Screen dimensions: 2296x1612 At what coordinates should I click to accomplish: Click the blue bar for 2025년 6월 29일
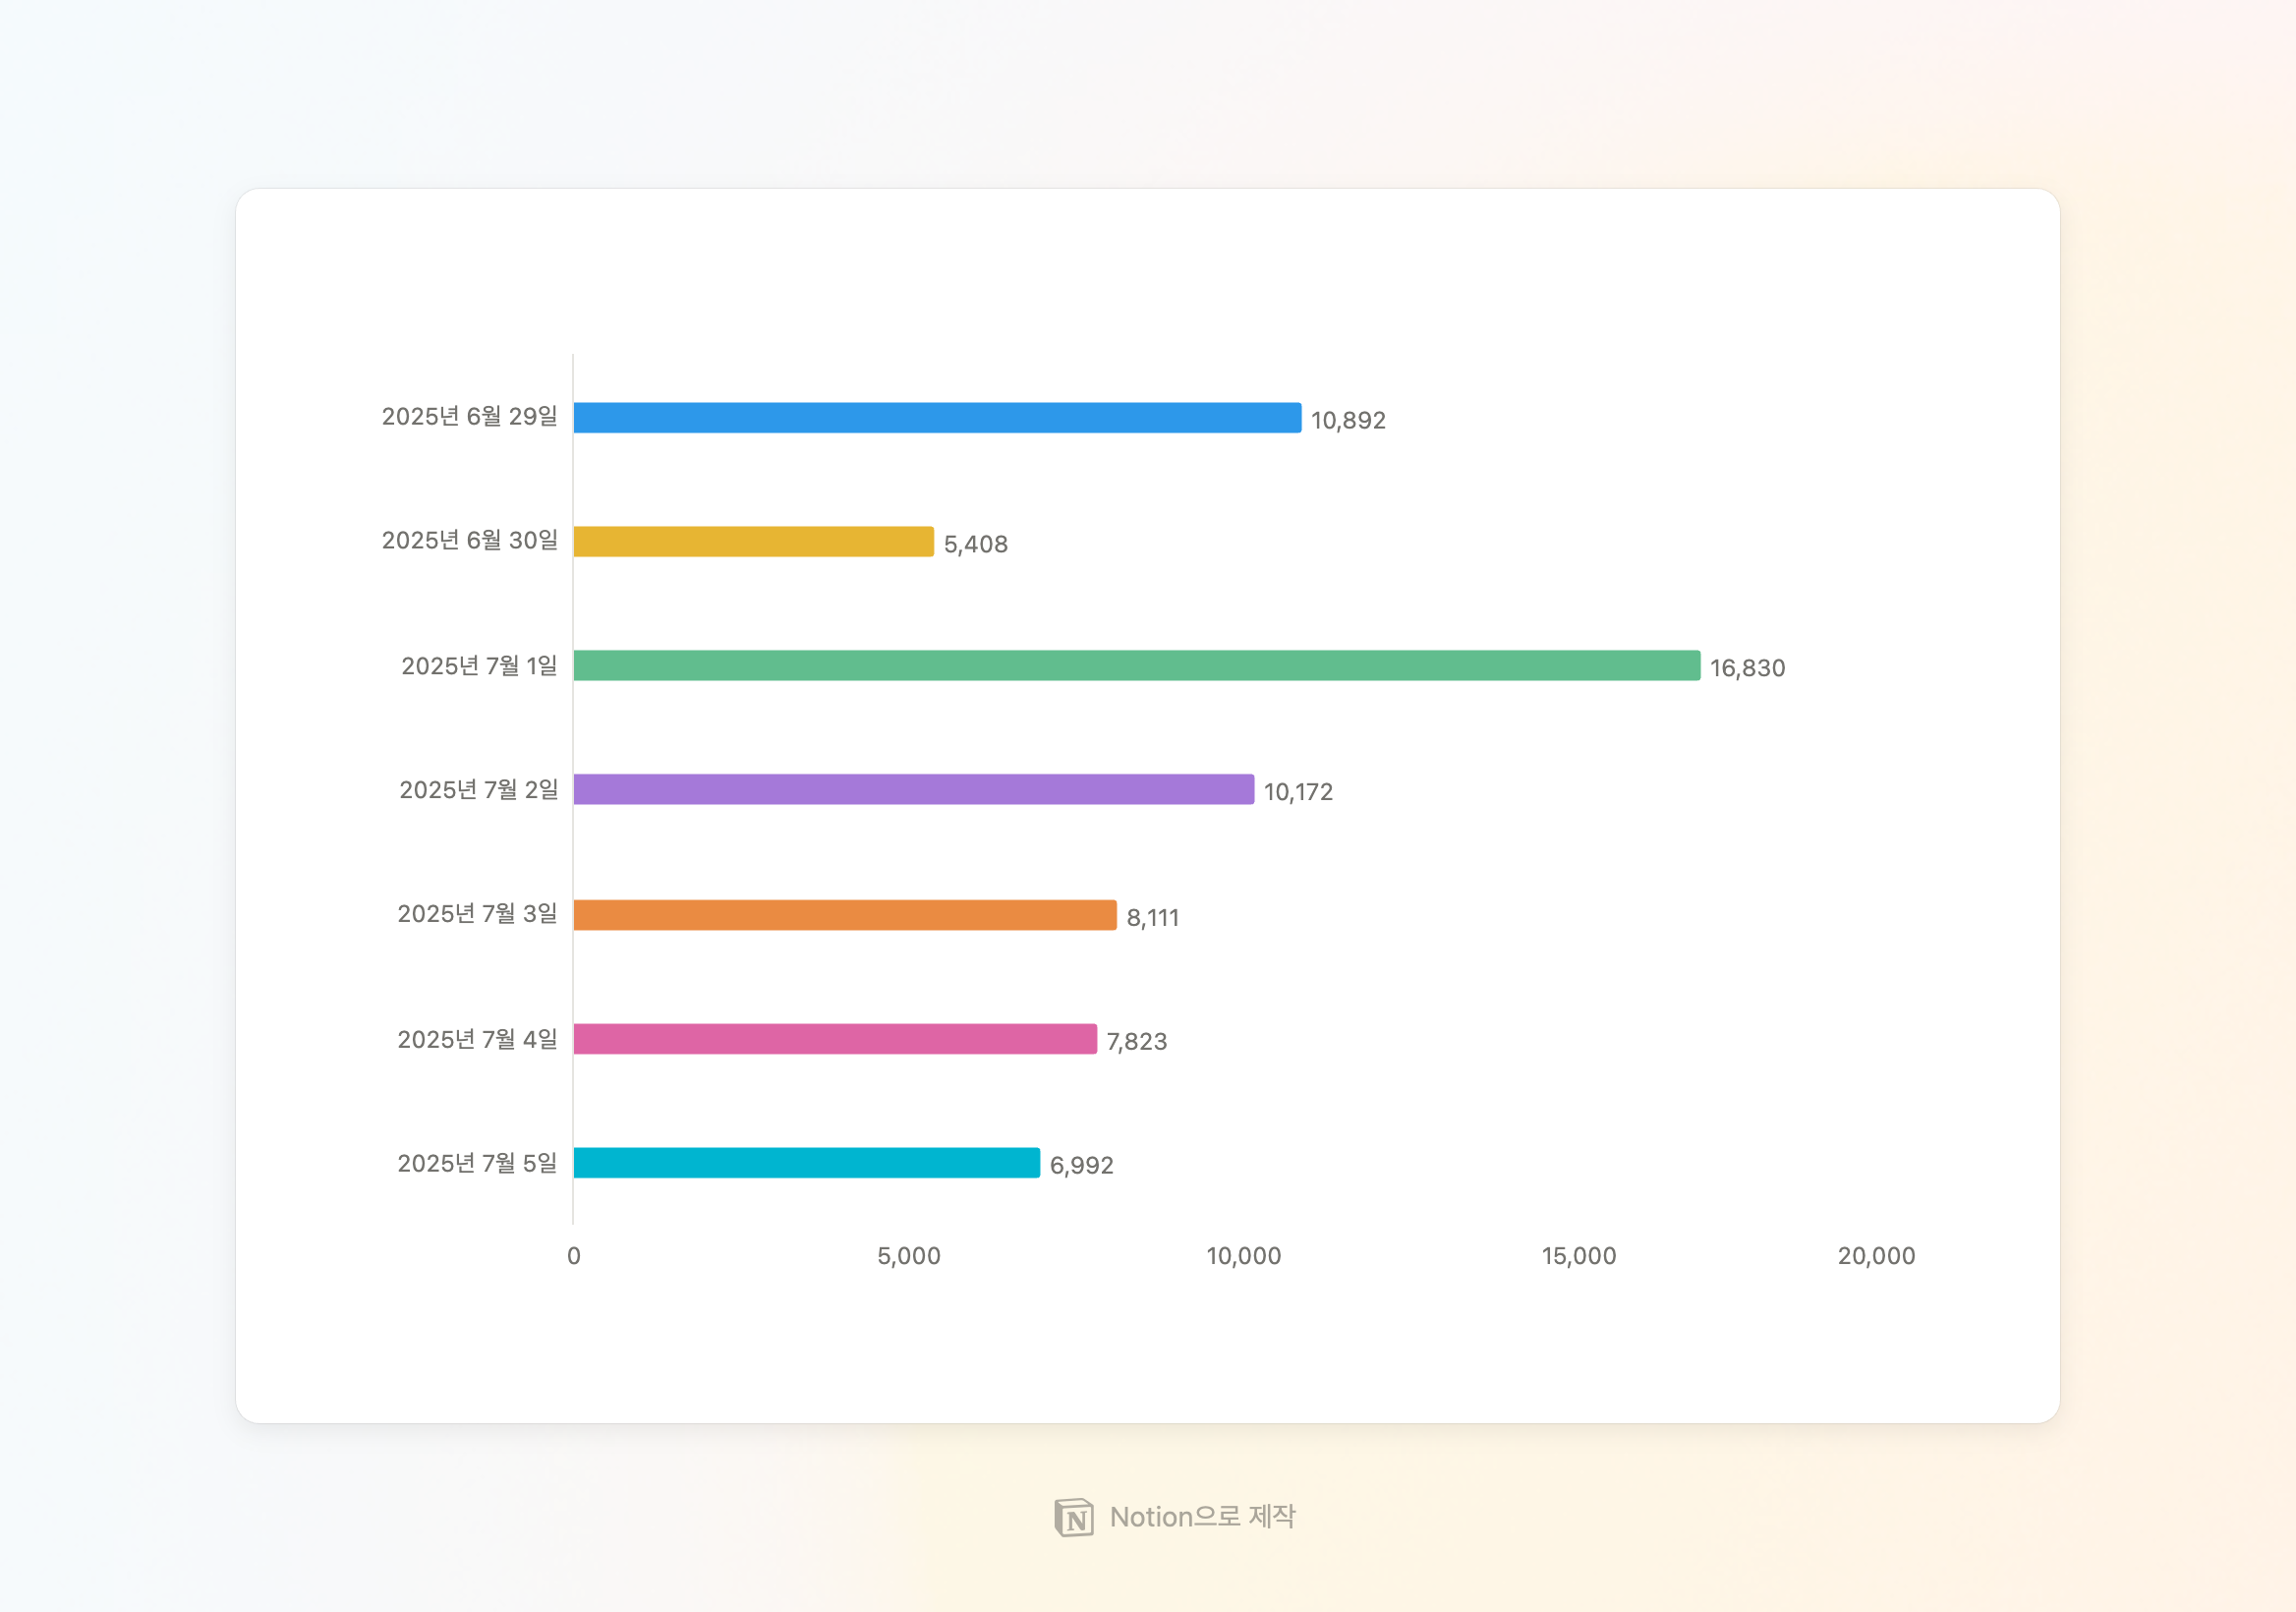point(937,418)
